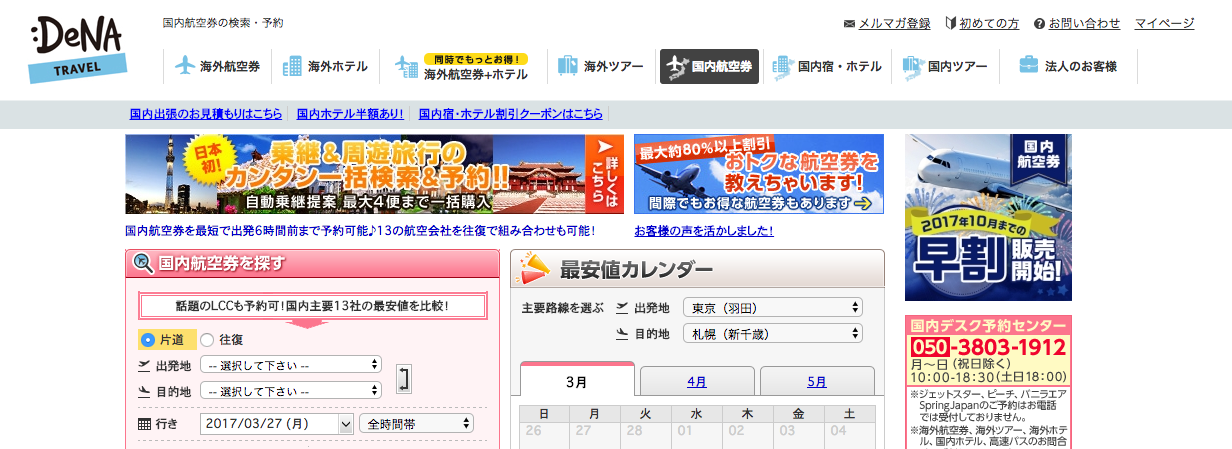1232x449 pixels.
Task: Click the calendar icon next to 行き
Action: coord(144,424)
